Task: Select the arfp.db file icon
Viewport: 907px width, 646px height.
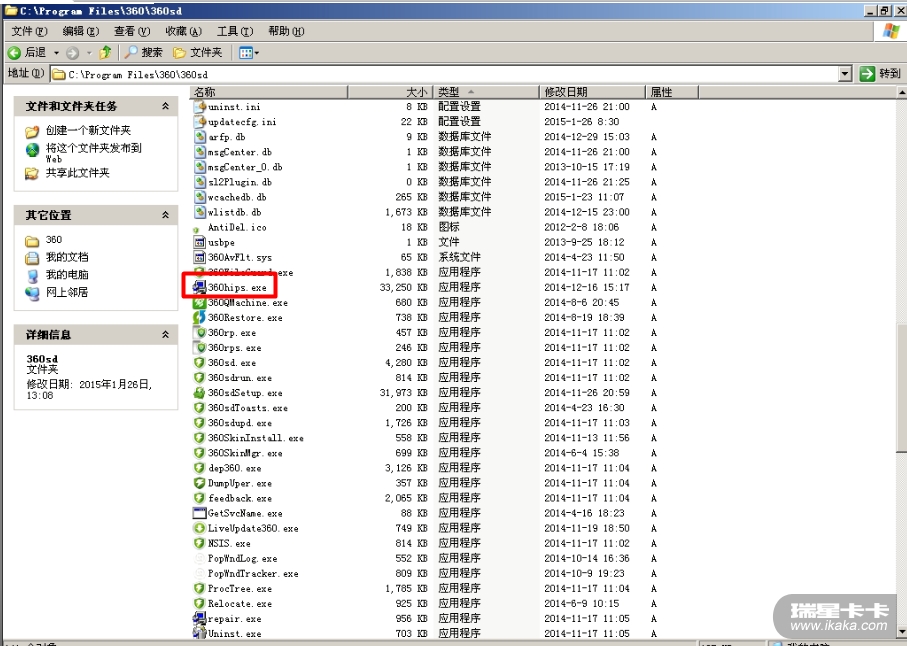Action: pos(200,136)
